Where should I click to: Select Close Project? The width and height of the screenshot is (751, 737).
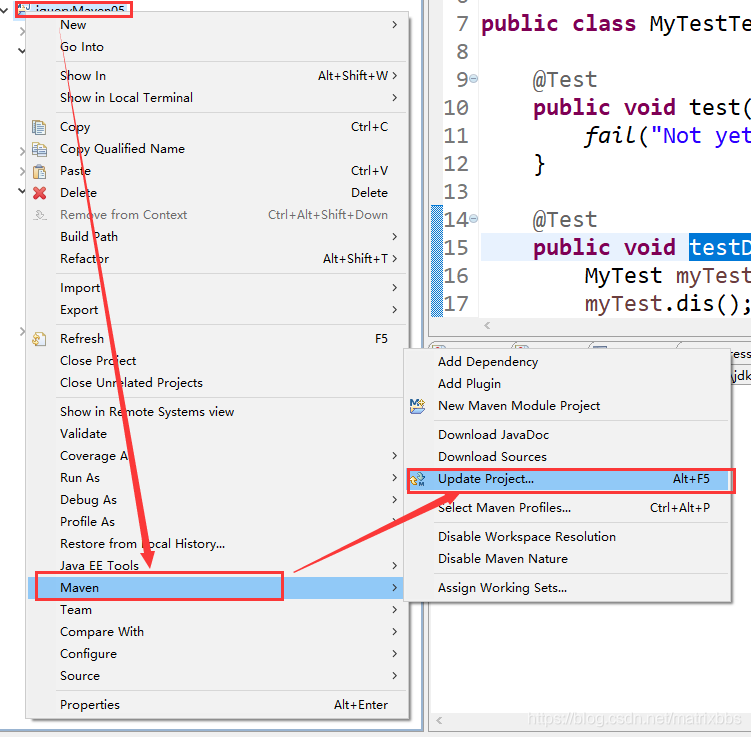(217, 361)
